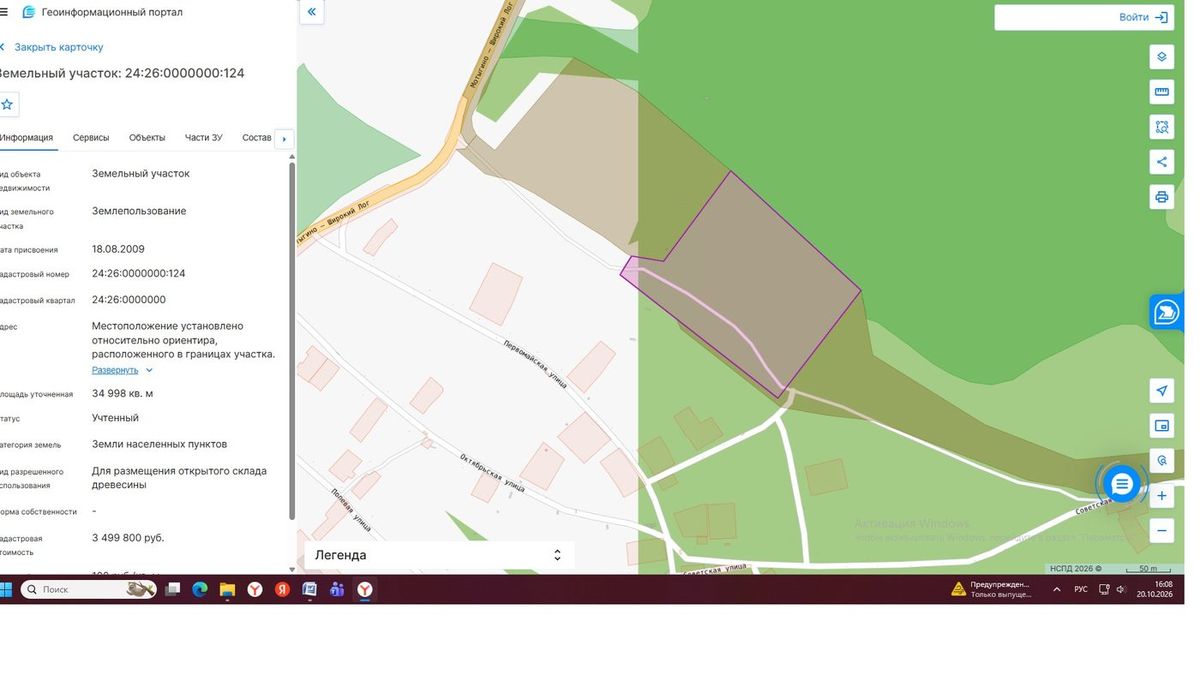Select the Информация tab
This screenshot has height=675, width=1200.
point(26,138)
